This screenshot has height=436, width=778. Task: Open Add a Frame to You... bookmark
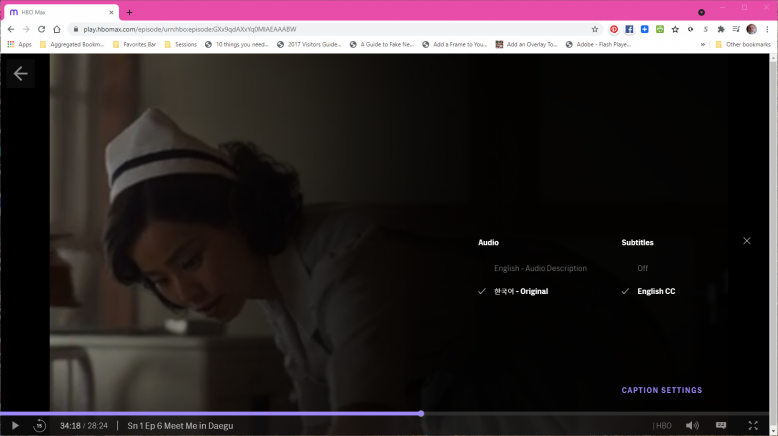point(455,45)
